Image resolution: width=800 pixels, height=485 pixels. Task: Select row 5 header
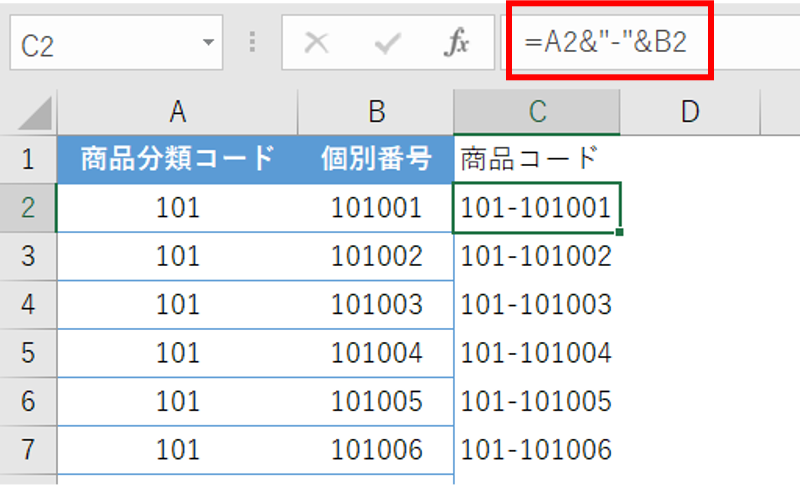click(28, 353)
